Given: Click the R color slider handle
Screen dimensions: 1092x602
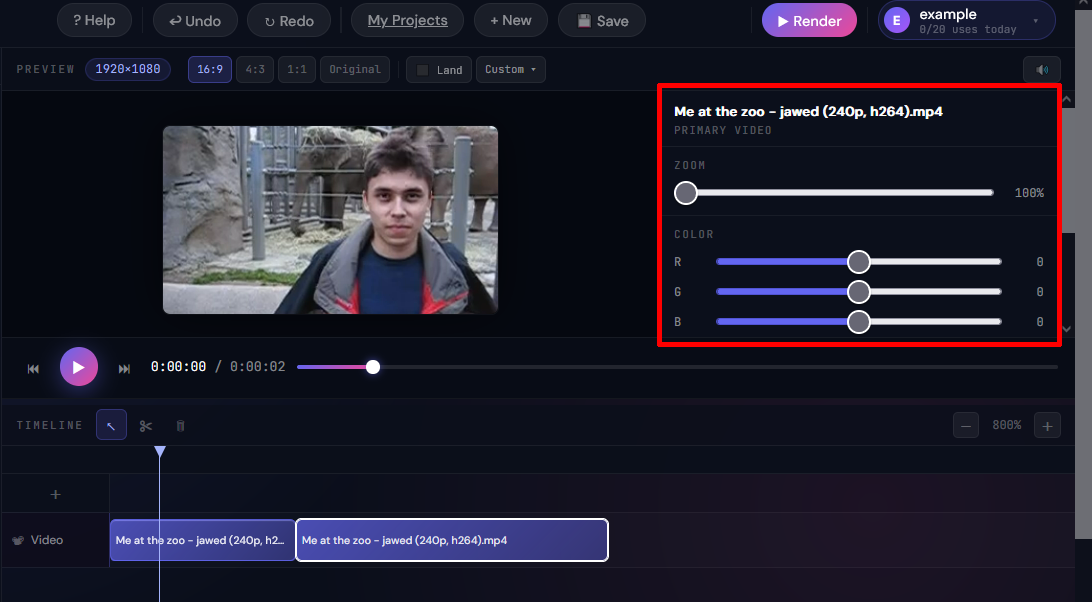Looking at the screenshot, I should (x=859, y=262).
